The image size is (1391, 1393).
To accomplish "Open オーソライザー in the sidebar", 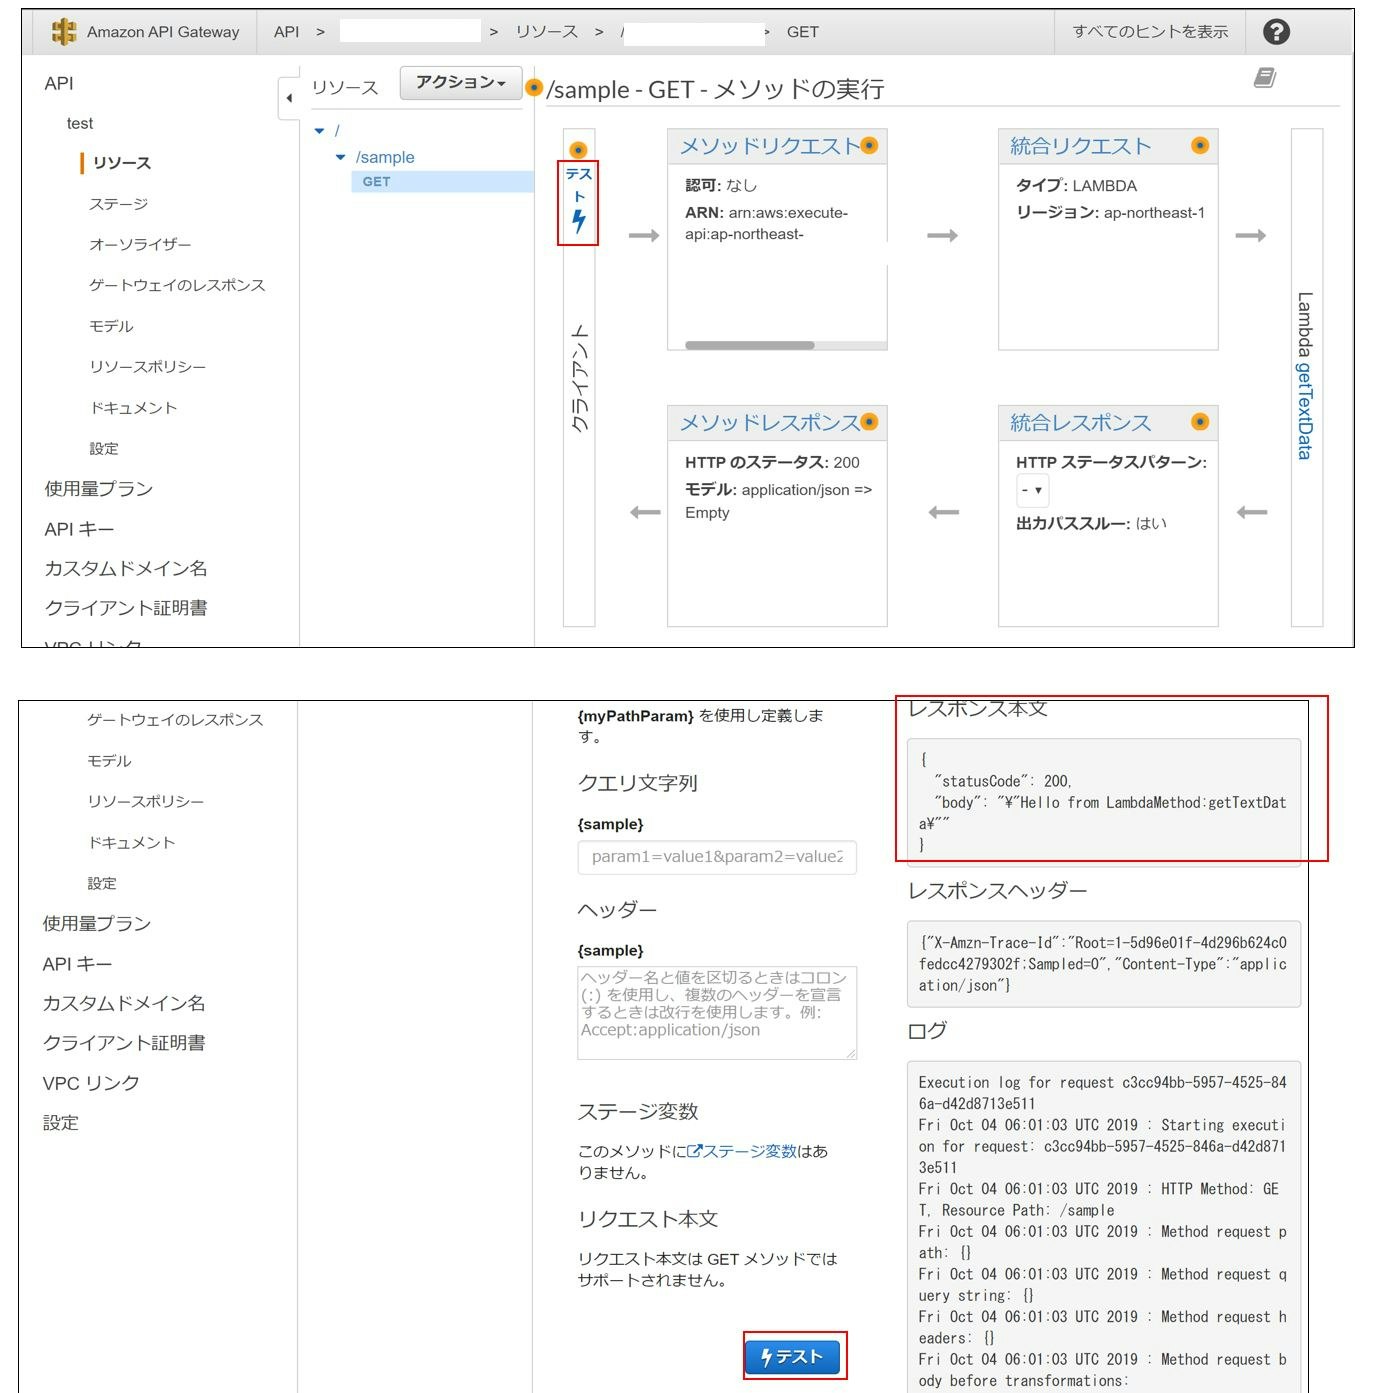I will [x=140, y=245].
